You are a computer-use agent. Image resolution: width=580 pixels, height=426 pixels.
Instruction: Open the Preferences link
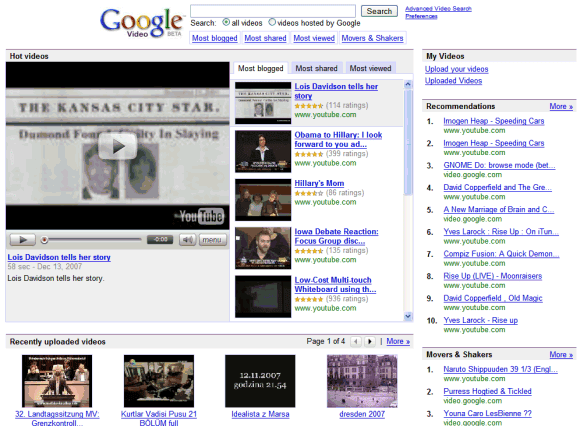(421, 16)
